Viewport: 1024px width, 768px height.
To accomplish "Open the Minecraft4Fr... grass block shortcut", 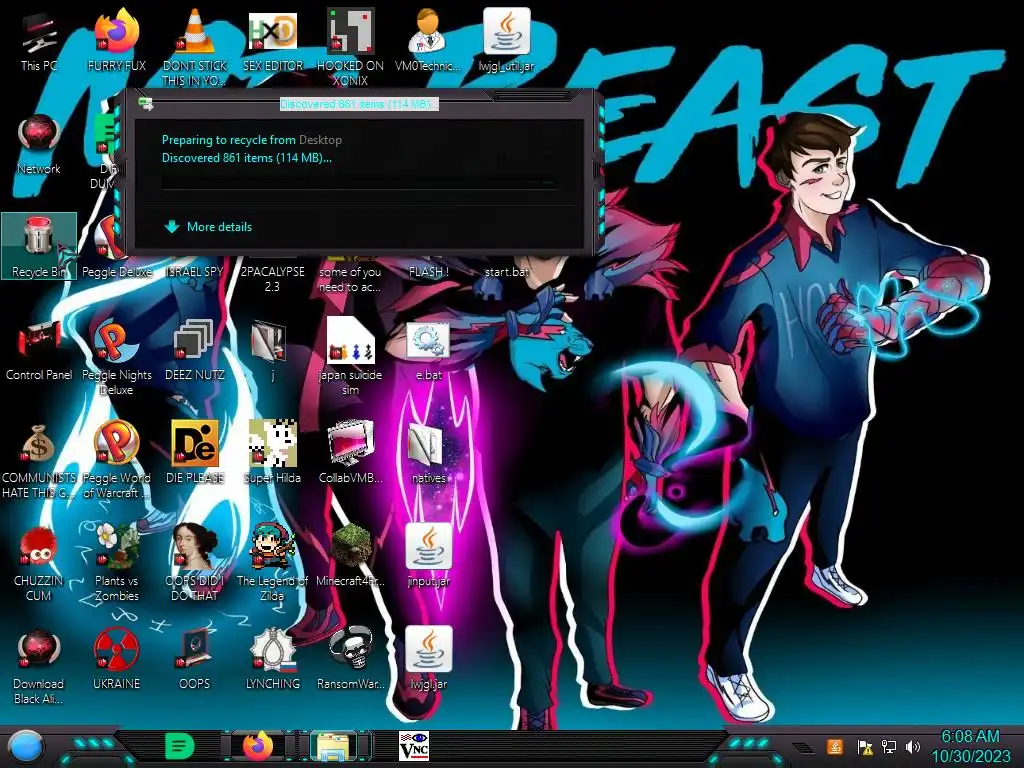I will 350,556.
